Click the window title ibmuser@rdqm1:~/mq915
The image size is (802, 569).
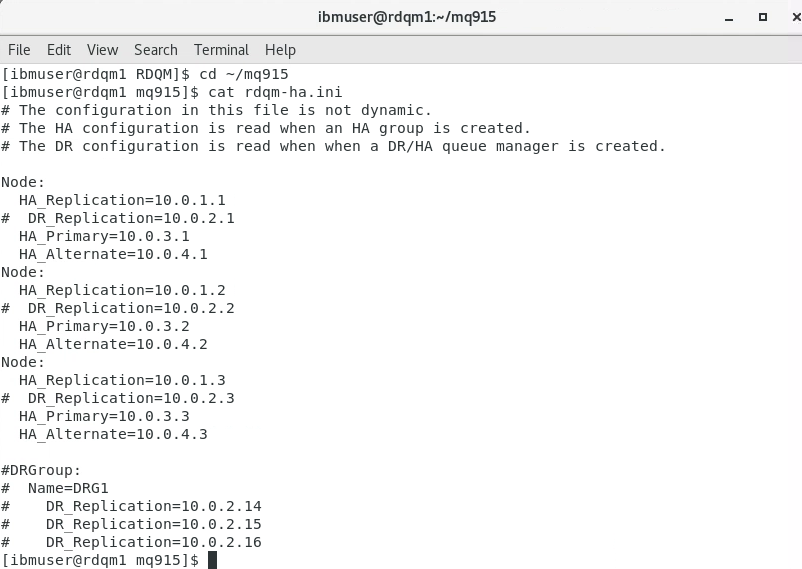(x=407, y=17)
